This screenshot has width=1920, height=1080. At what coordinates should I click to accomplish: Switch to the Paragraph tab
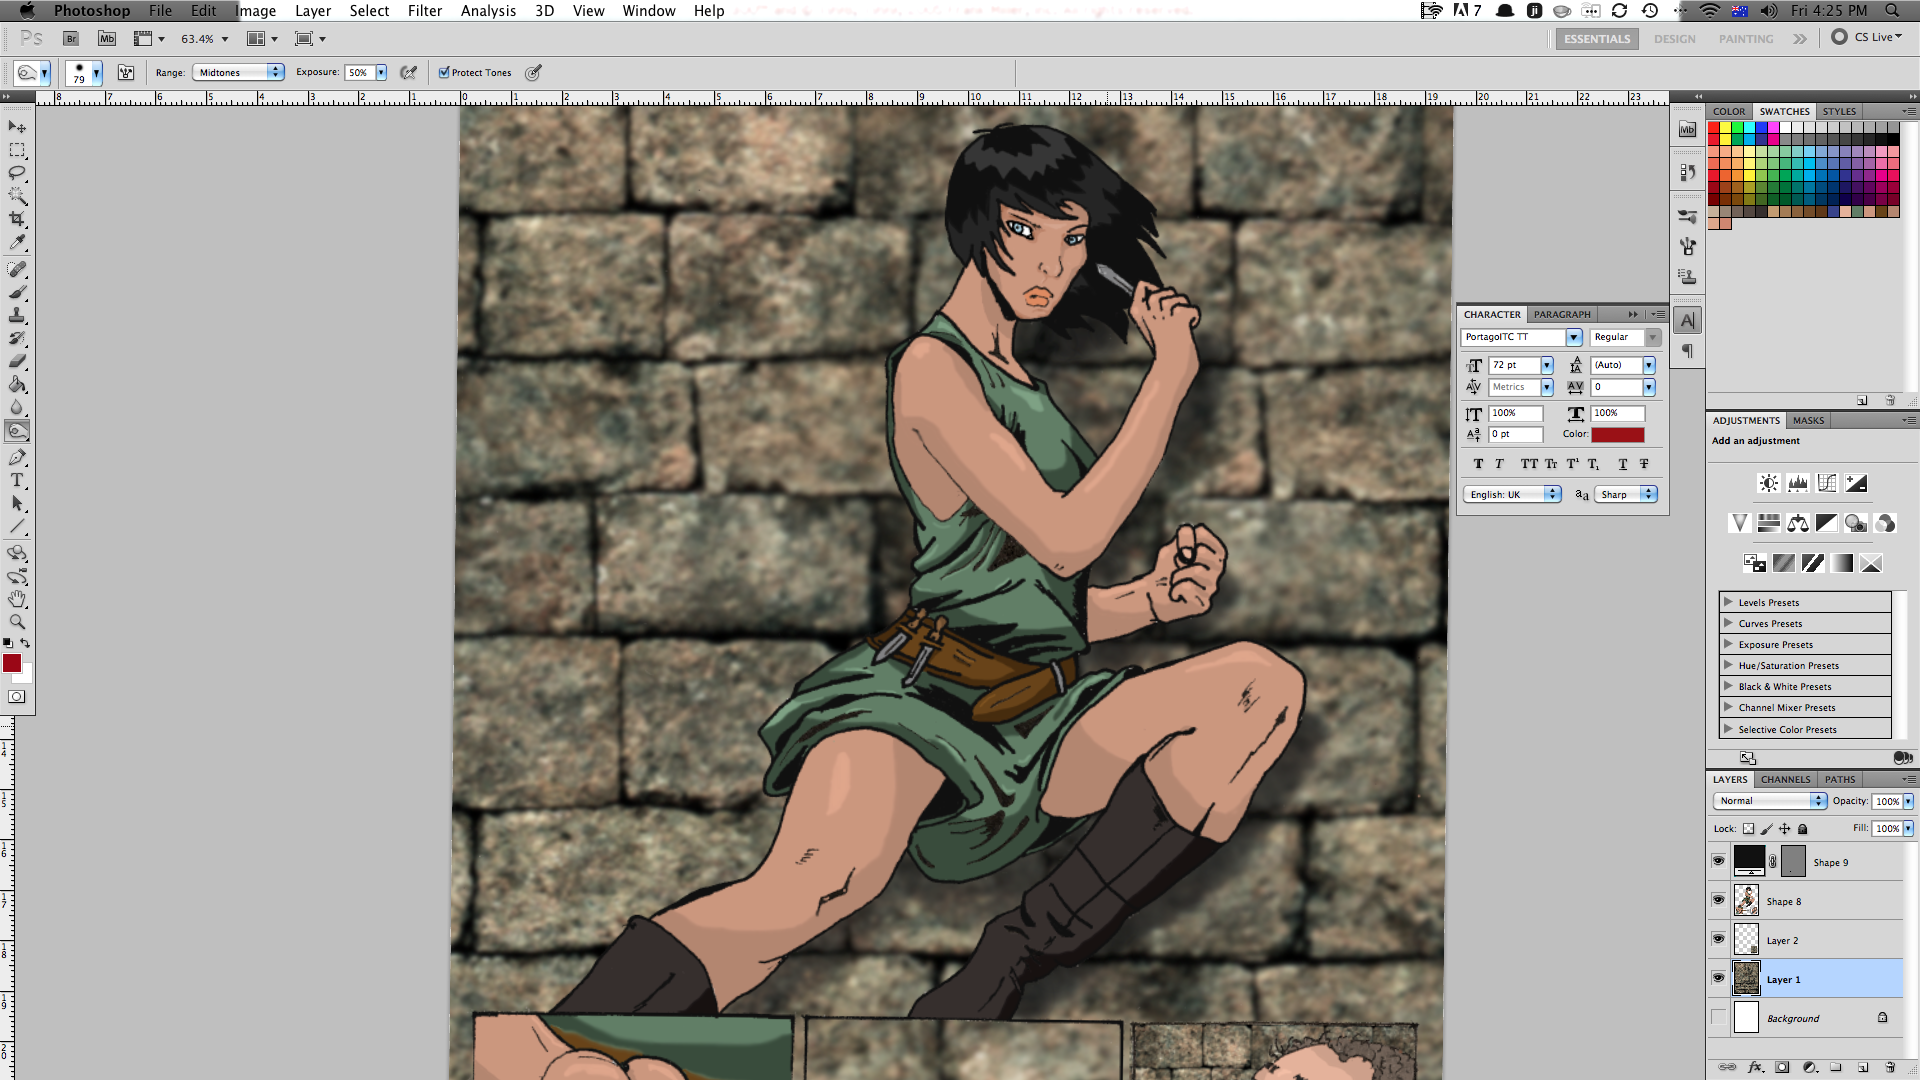(x=1562, y=314)
